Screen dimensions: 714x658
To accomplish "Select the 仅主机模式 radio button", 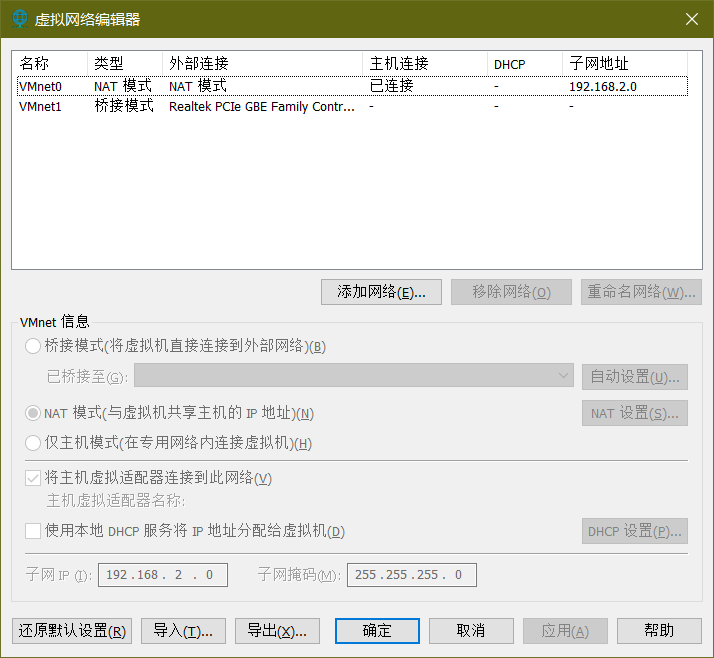I will (33, 443).
